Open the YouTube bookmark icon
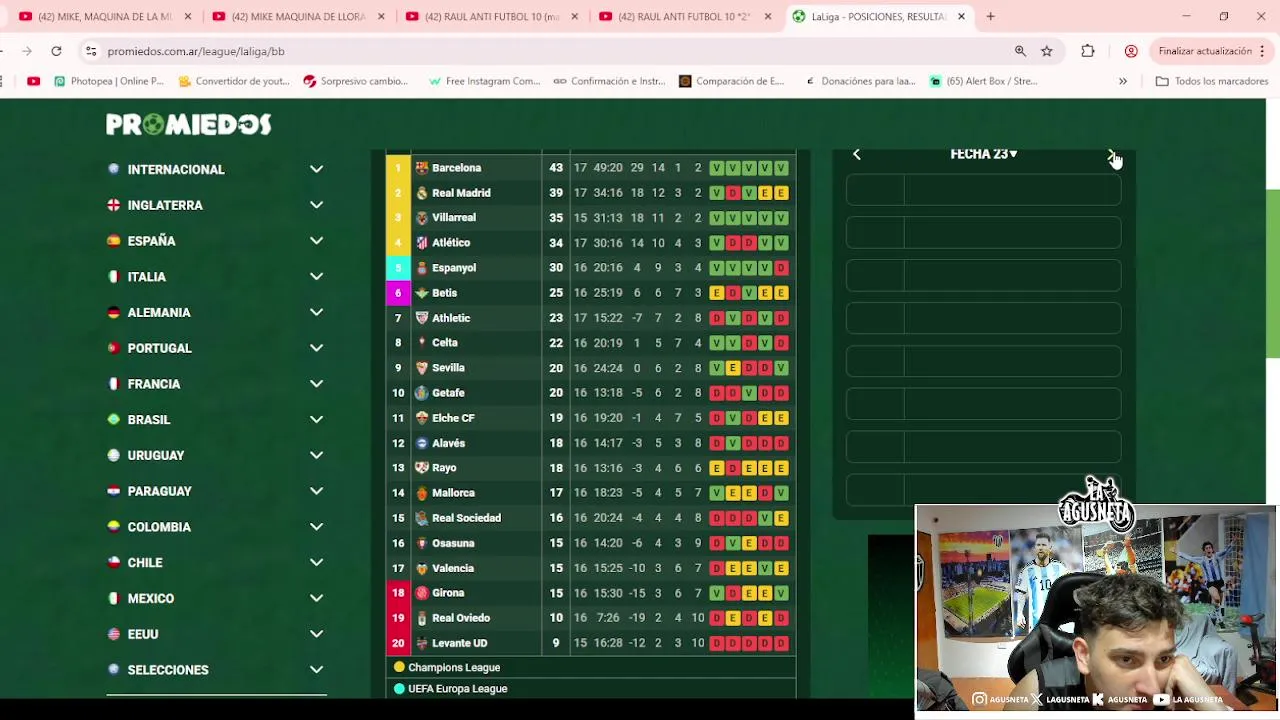The height and width of the screenshot is (720, 1280). (x=34, y=81)
